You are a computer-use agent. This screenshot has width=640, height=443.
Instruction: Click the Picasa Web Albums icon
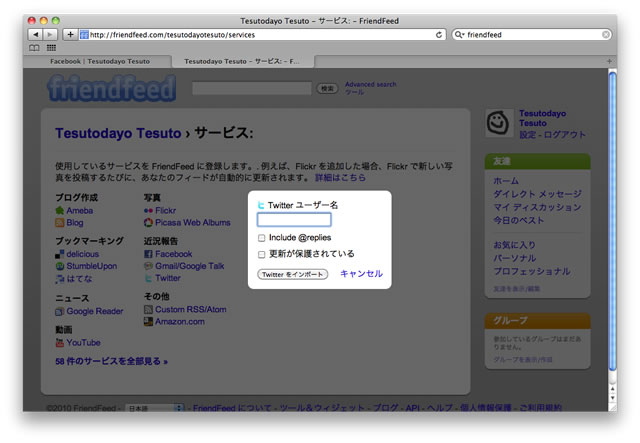click(x=148, y=223)
